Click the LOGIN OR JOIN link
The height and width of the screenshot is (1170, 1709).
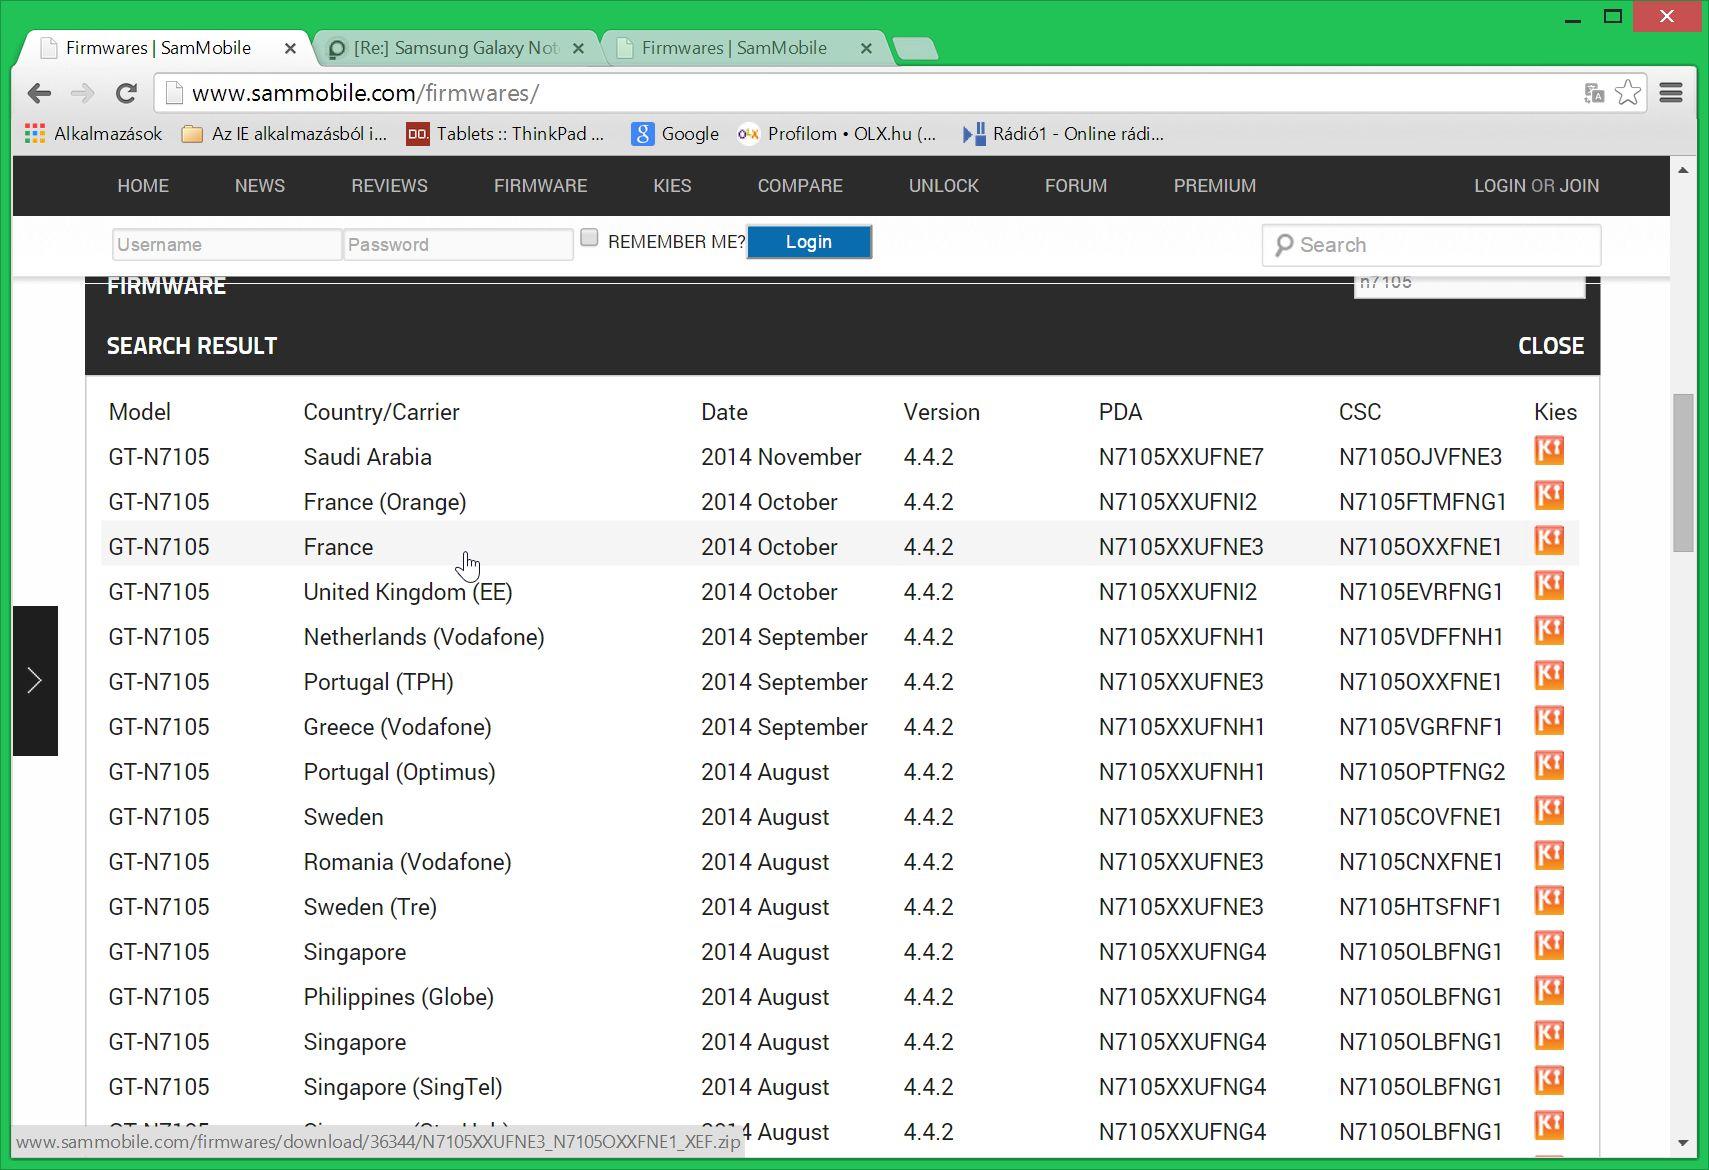1536,186
